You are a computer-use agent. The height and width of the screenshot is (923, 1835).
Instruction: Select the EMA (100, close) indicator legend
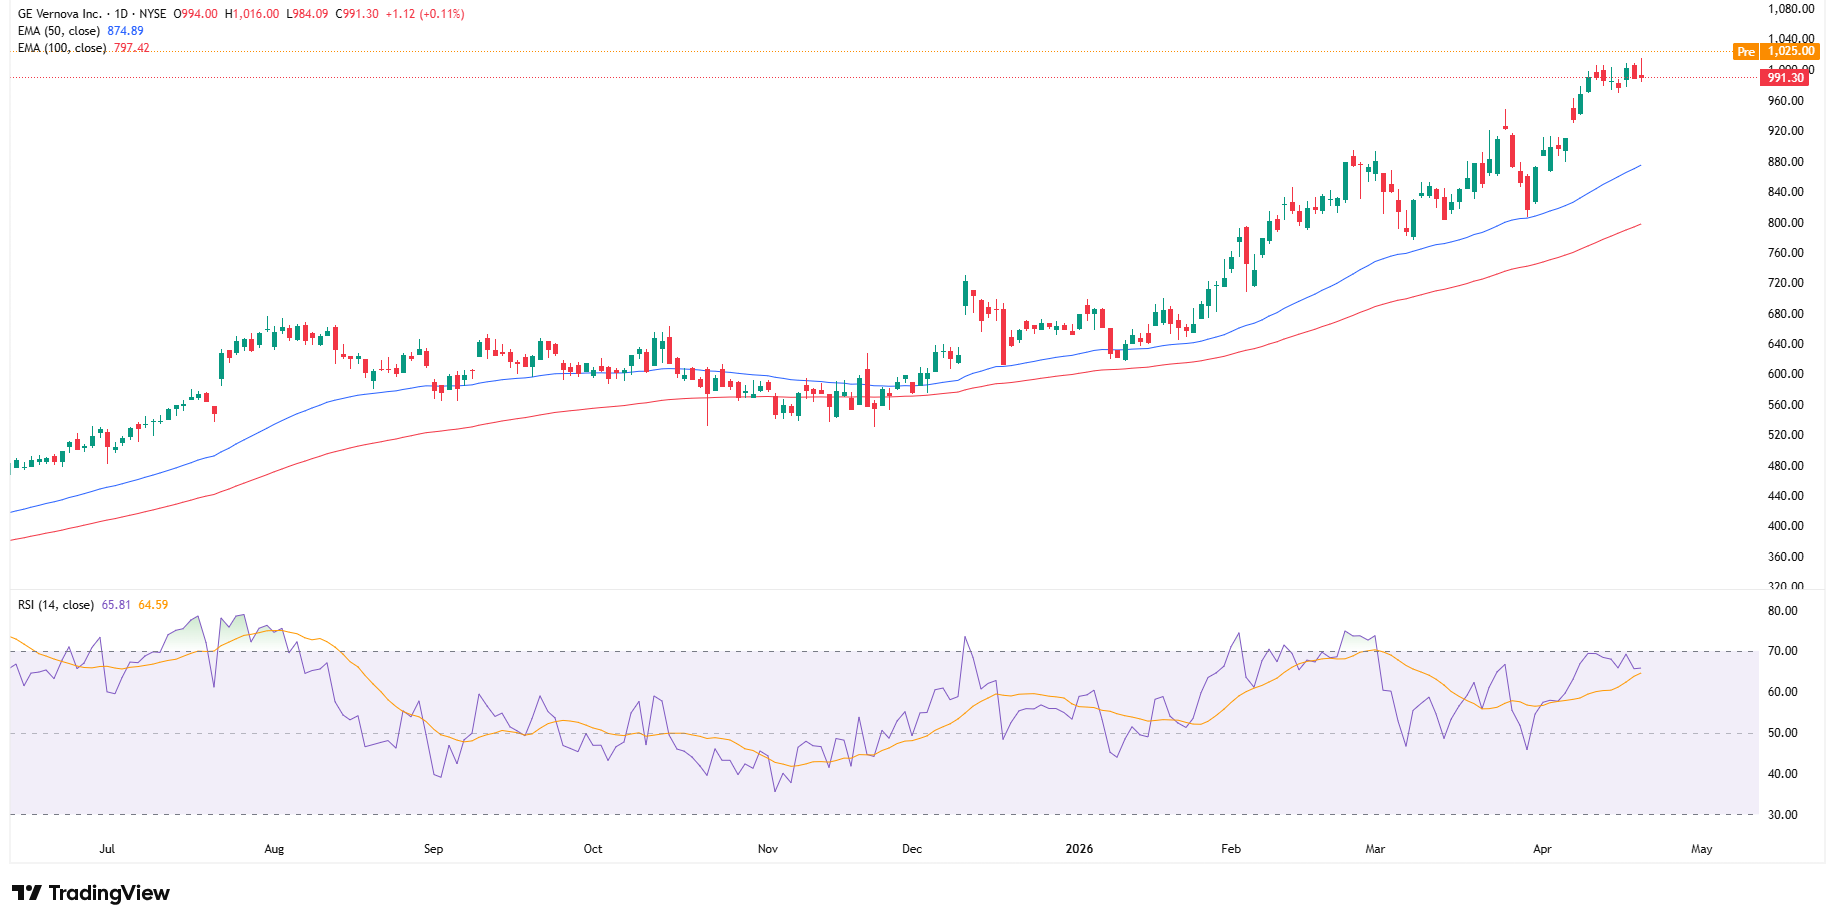pyautogui.click(x=62, y=48)
